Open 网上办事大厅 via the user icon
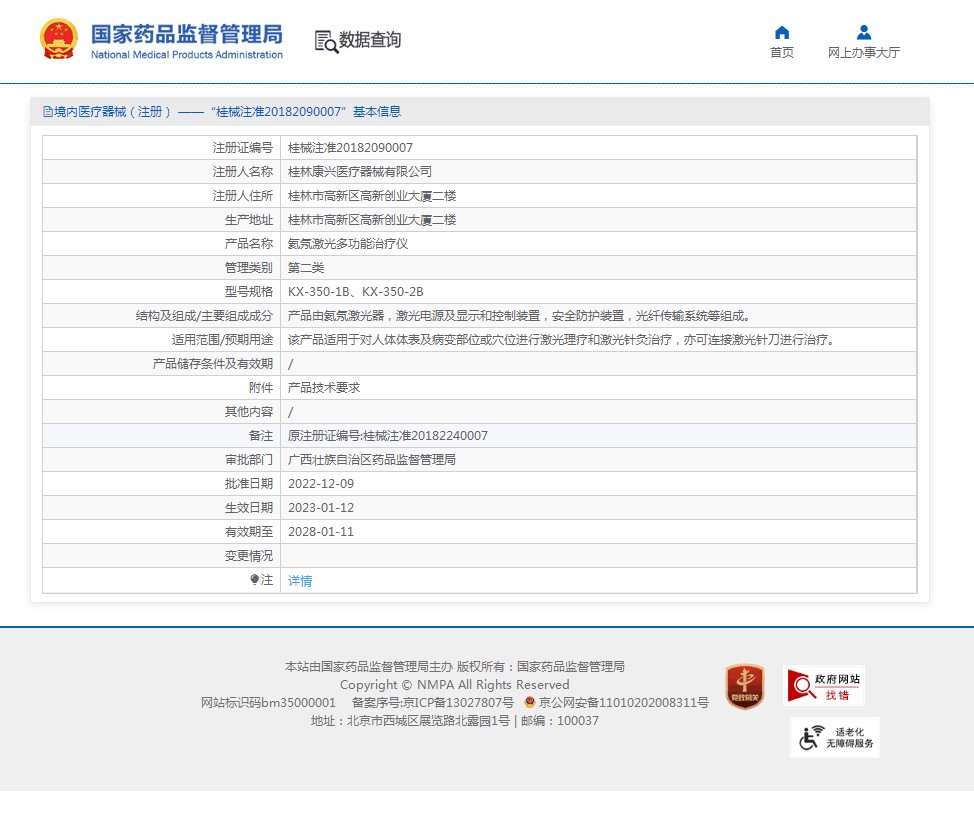Image resolution: width=974 pixels, height=817 pixels. (863, 32)
